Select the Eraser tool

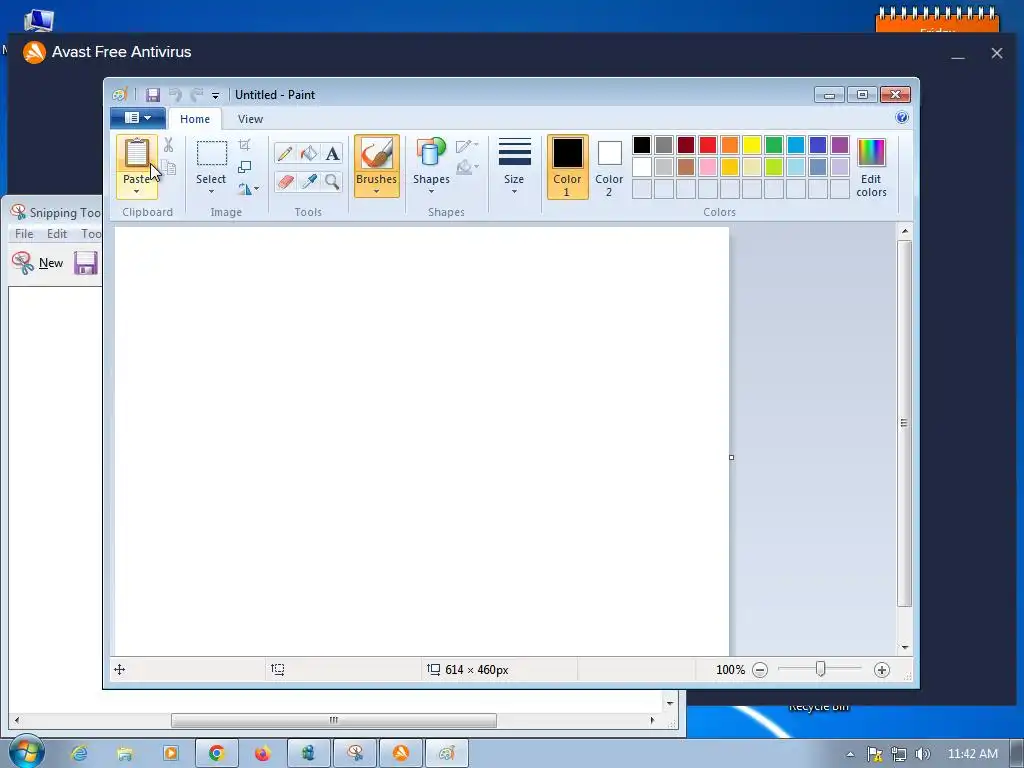[x=285, y=181]
